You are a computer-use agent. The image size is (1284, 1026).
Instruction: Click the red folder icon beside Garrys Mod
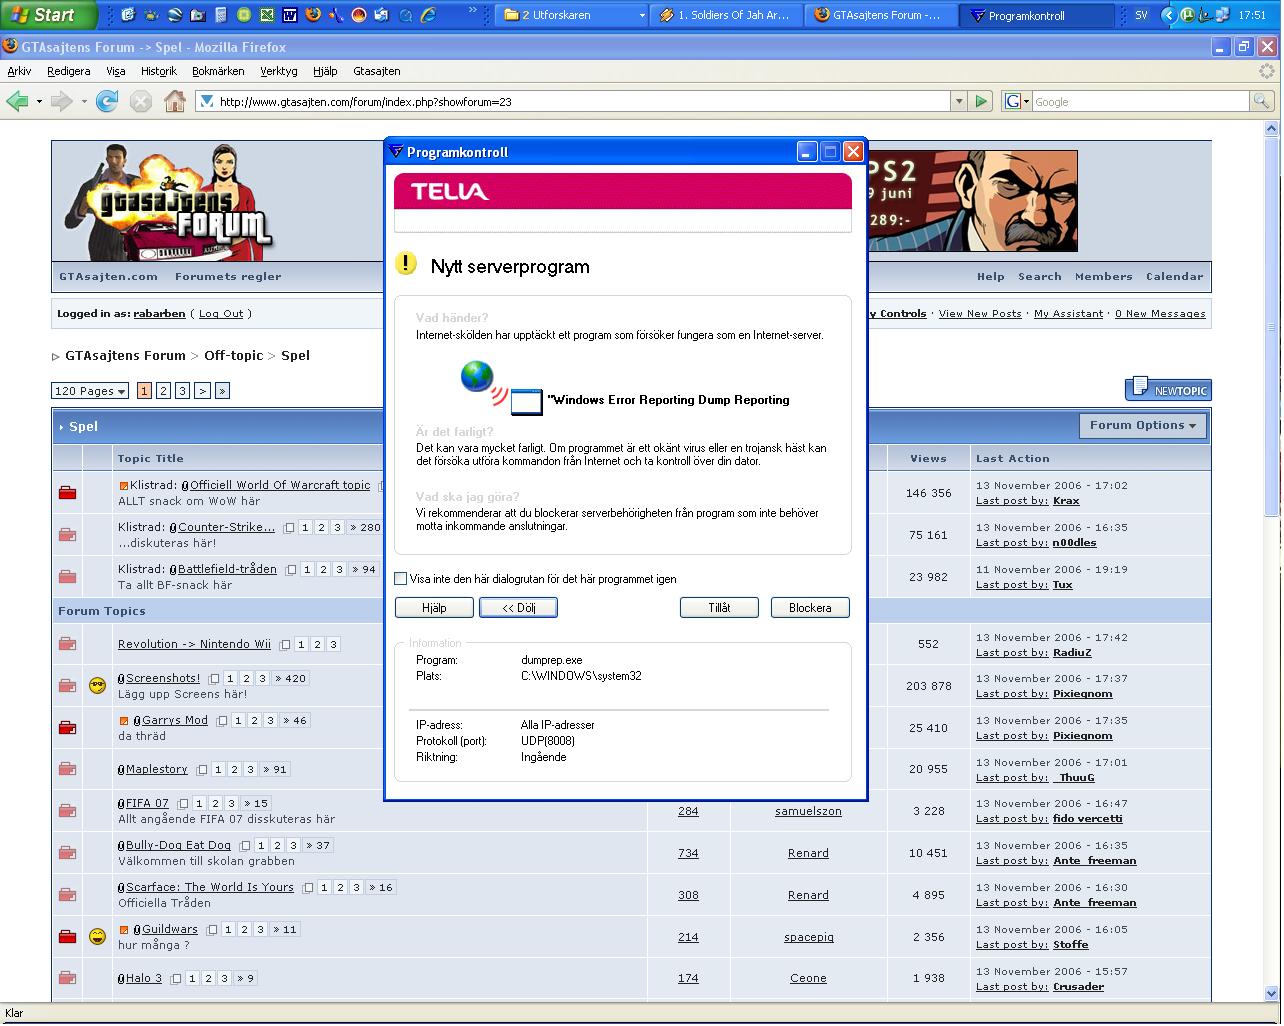coord(67,727)
